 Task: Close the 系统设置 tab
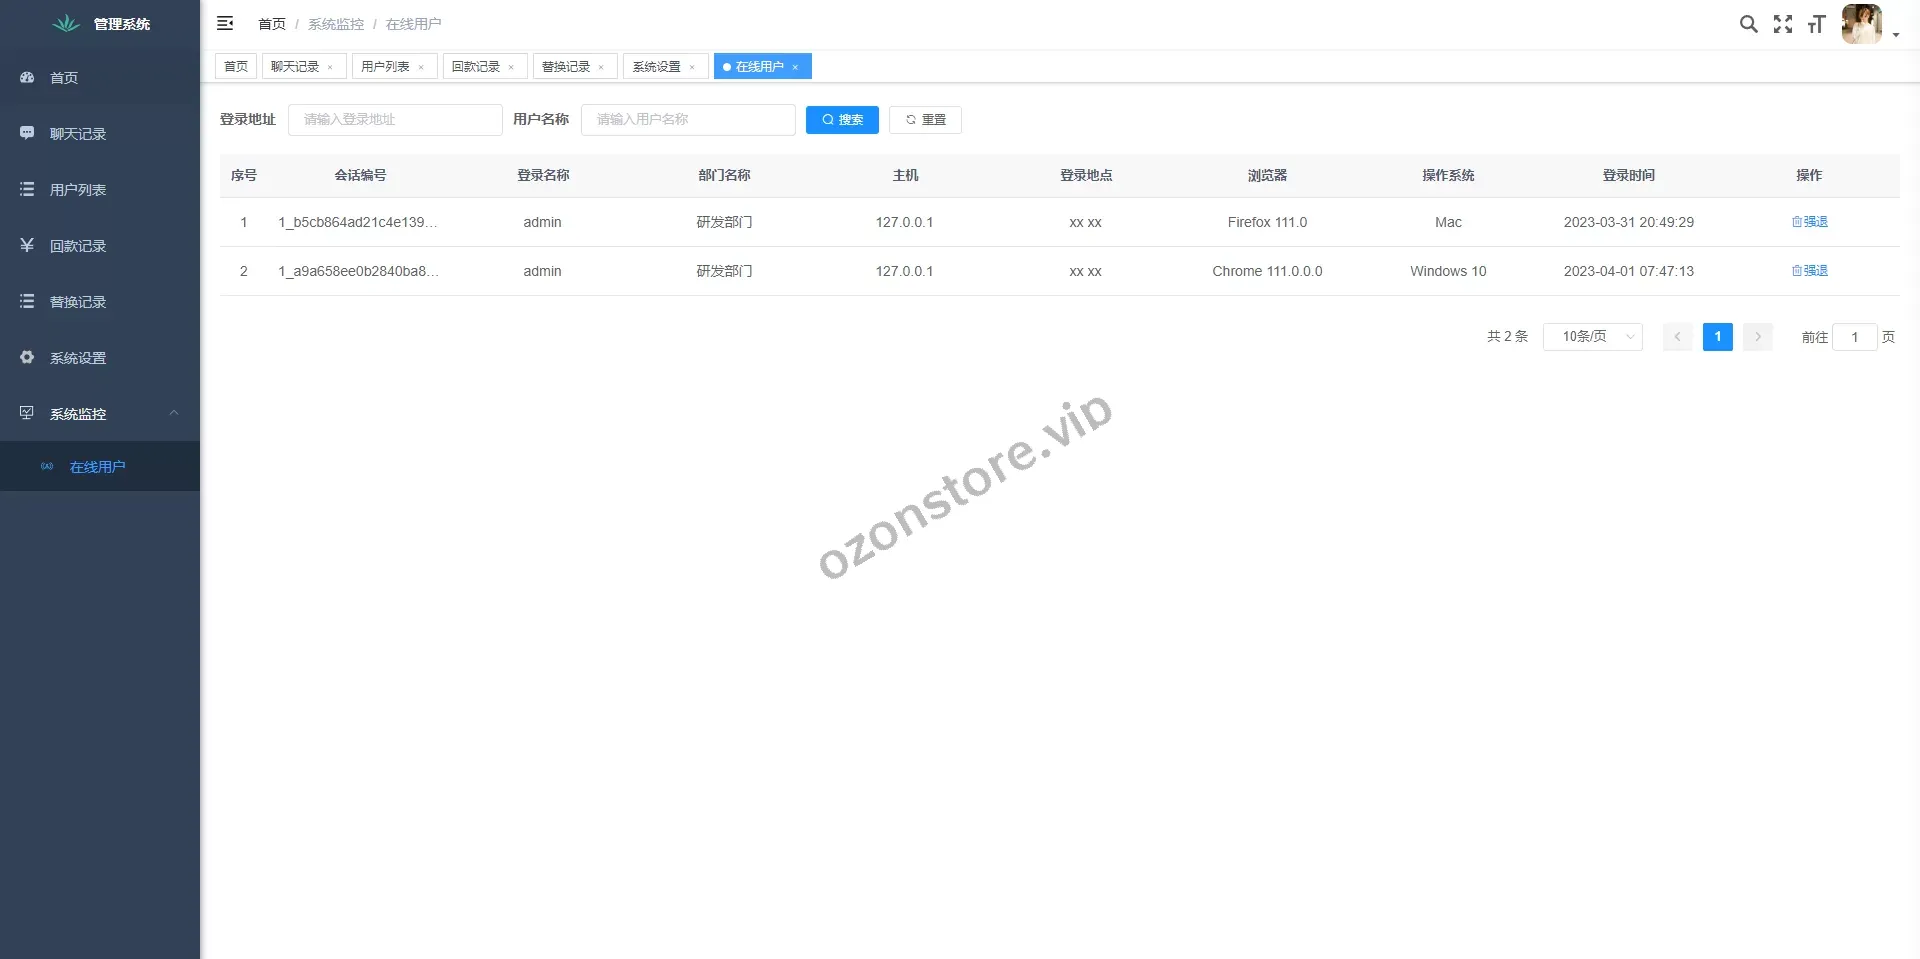[x=692, y=67]
